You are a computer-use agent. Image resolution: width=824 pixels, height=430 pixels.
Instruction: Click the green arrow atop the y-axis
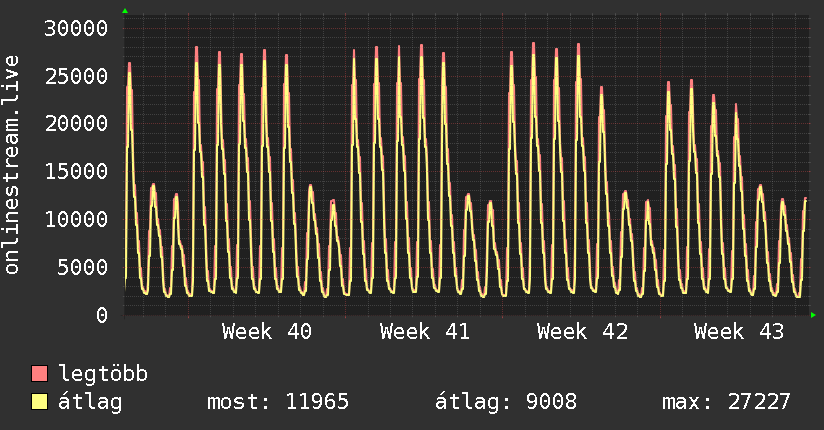click(125, 11)
